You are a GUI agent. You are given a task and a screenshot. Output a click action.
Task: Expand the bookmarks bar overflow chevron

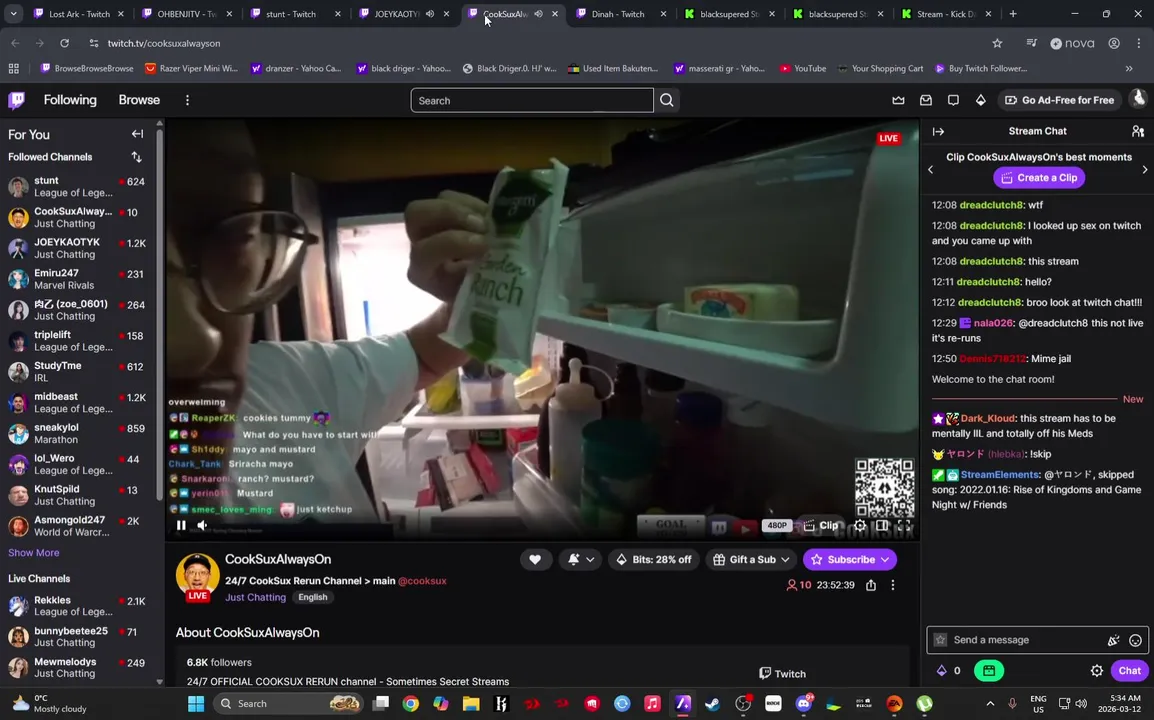pos(1129,68)
